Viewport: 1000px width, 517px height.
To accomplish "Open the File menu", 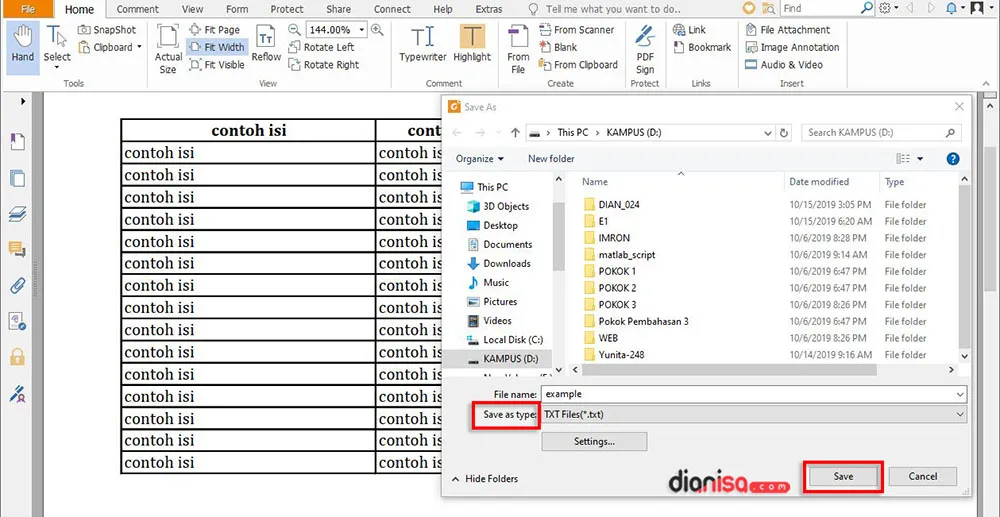I will 28,9.
